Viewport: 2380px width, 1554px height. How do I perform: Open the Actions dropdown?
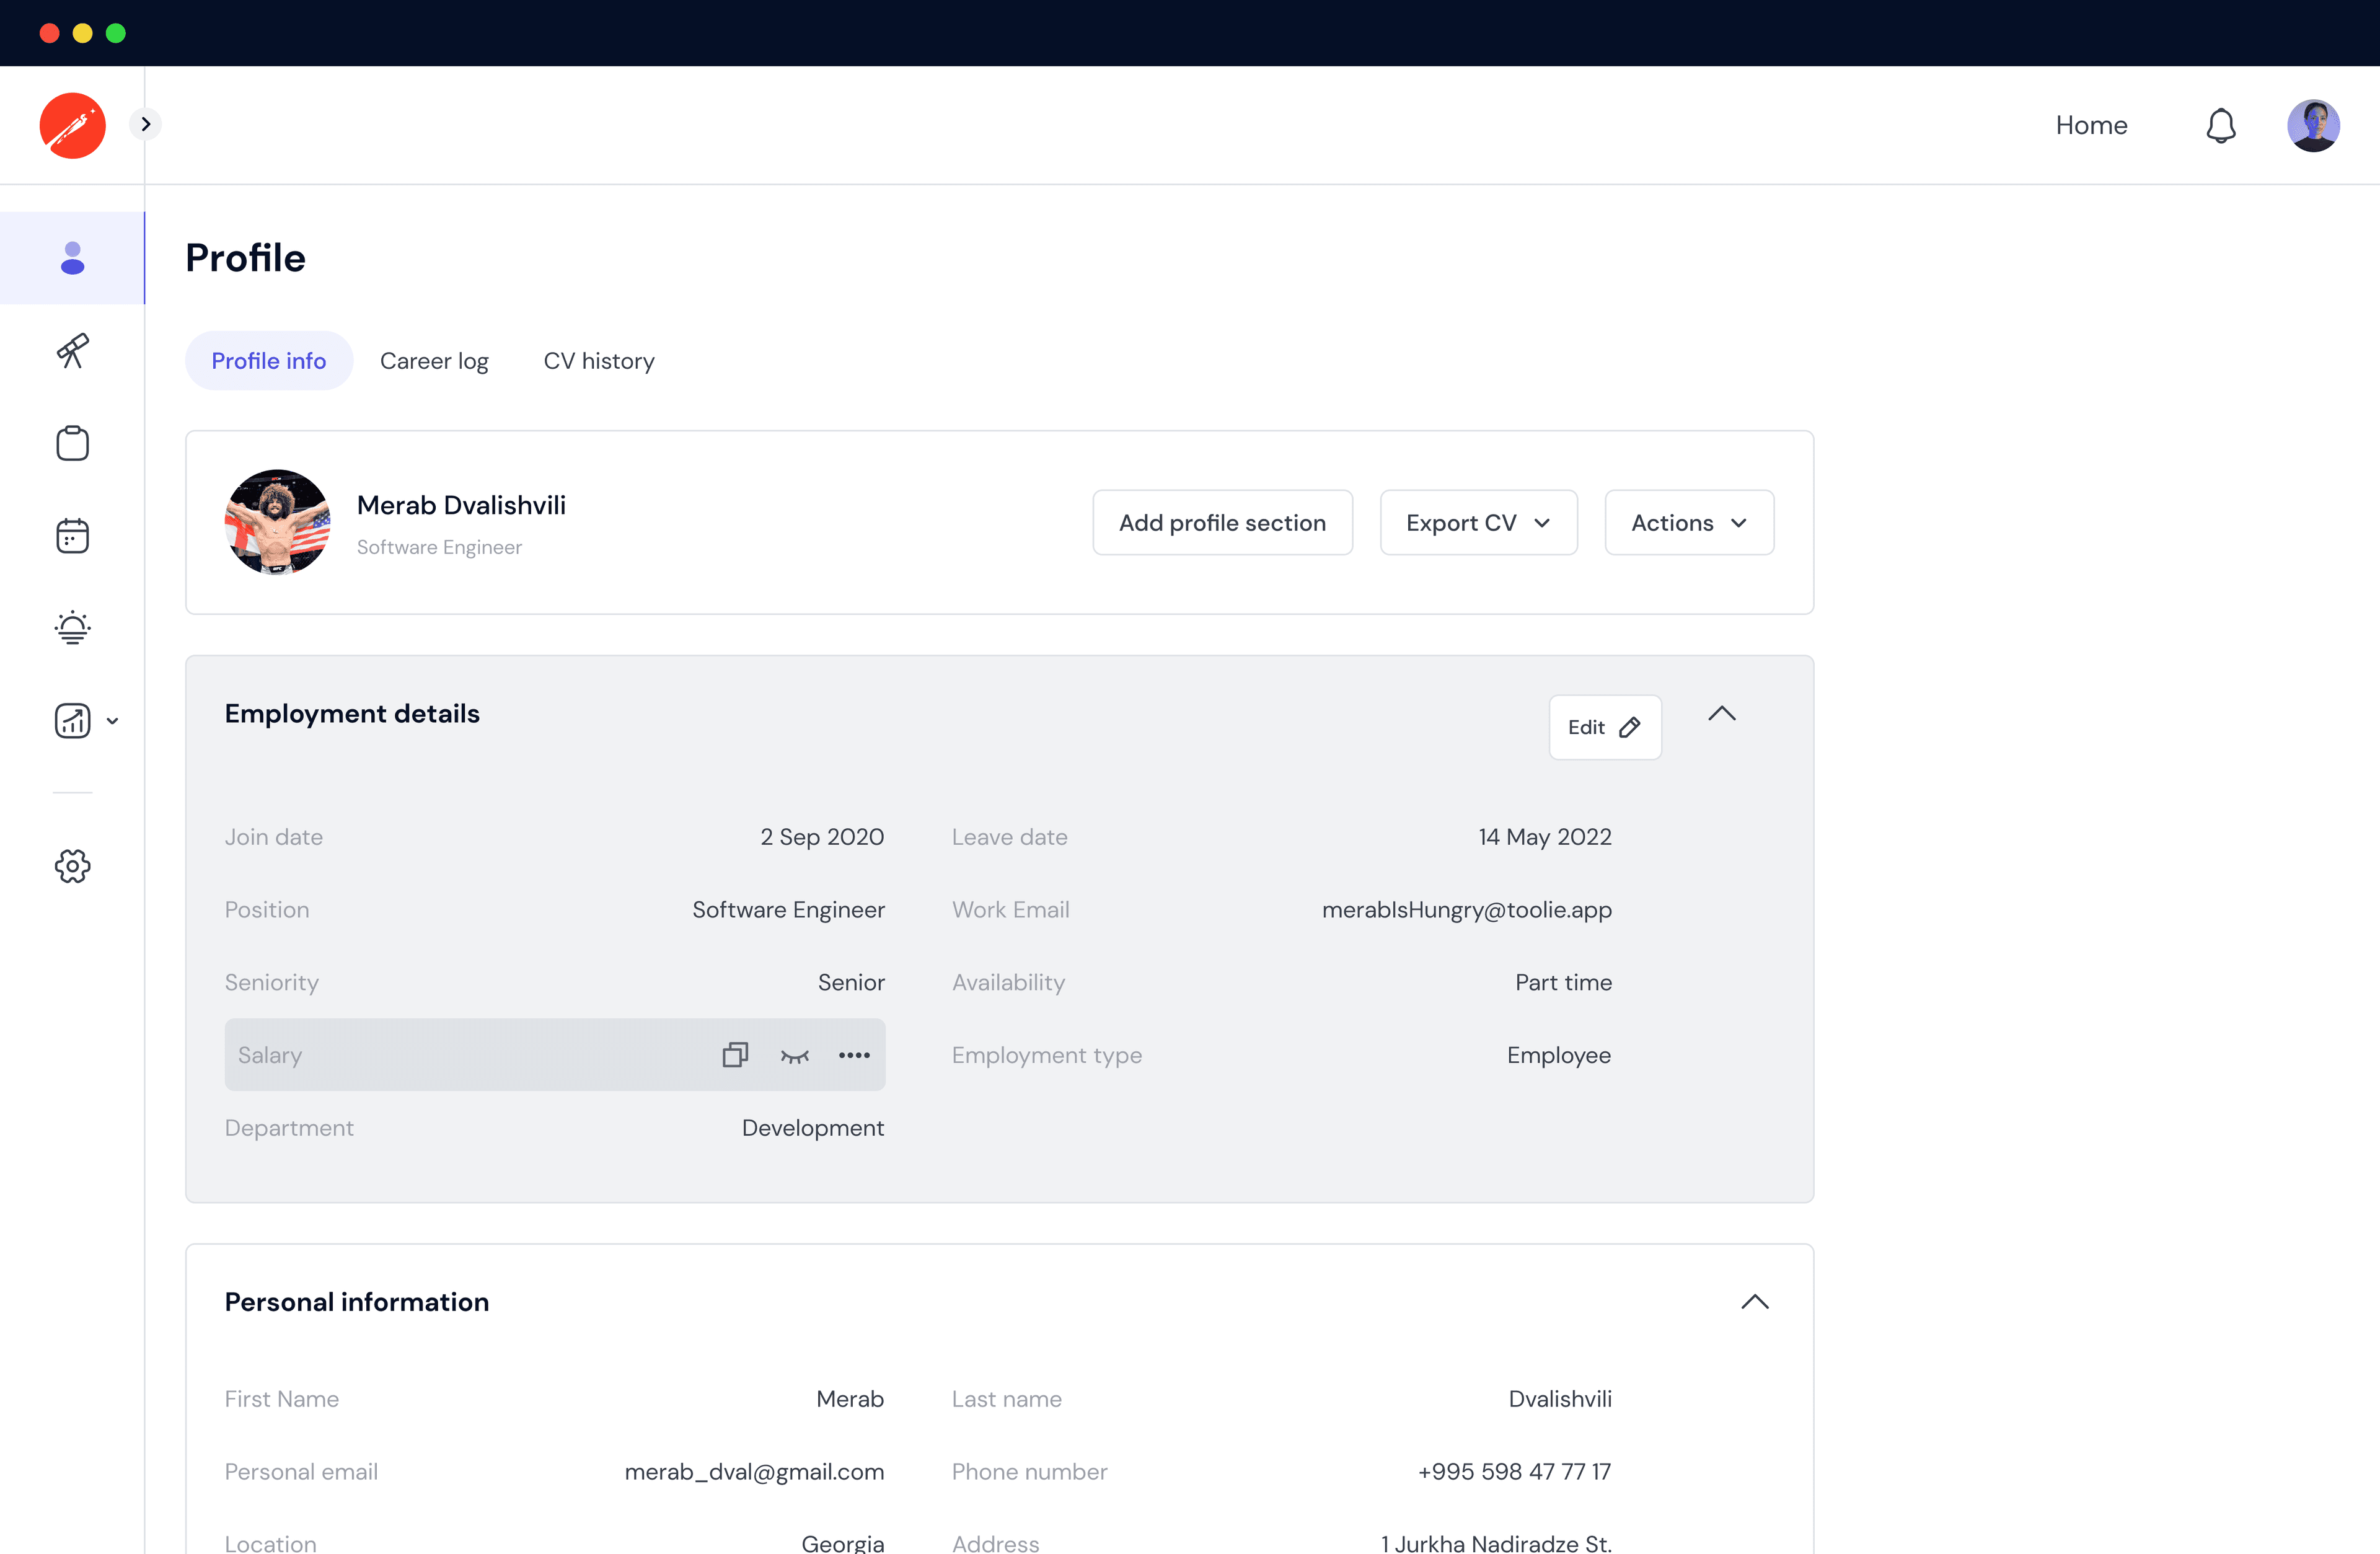1688,522
